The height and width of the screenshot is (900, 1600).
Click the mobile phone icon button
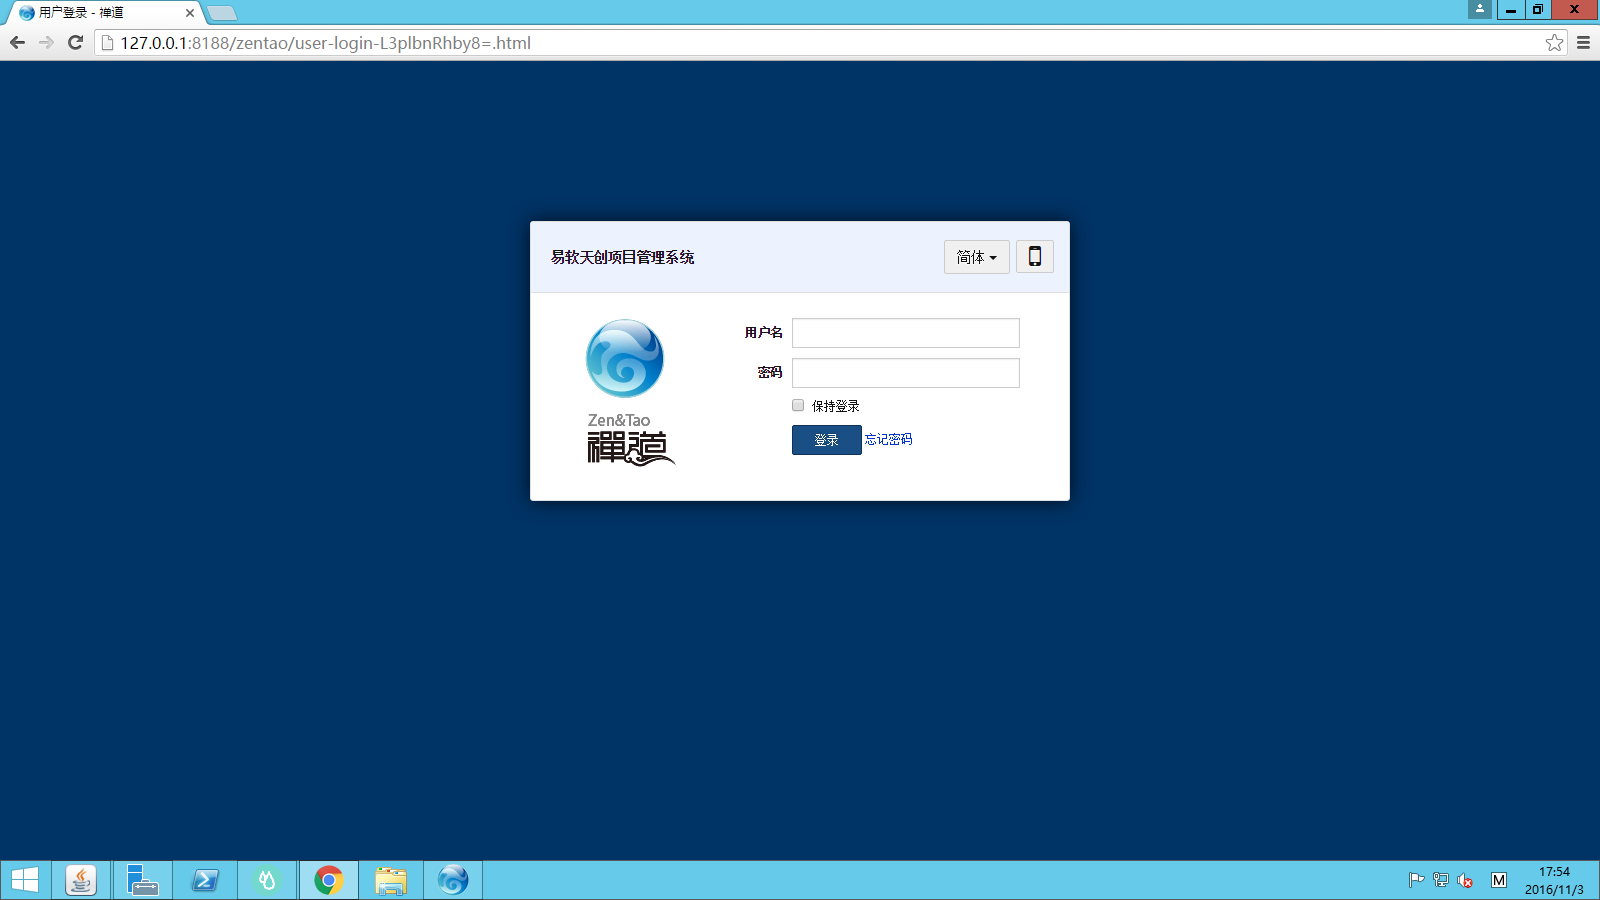click(1035, 257)
